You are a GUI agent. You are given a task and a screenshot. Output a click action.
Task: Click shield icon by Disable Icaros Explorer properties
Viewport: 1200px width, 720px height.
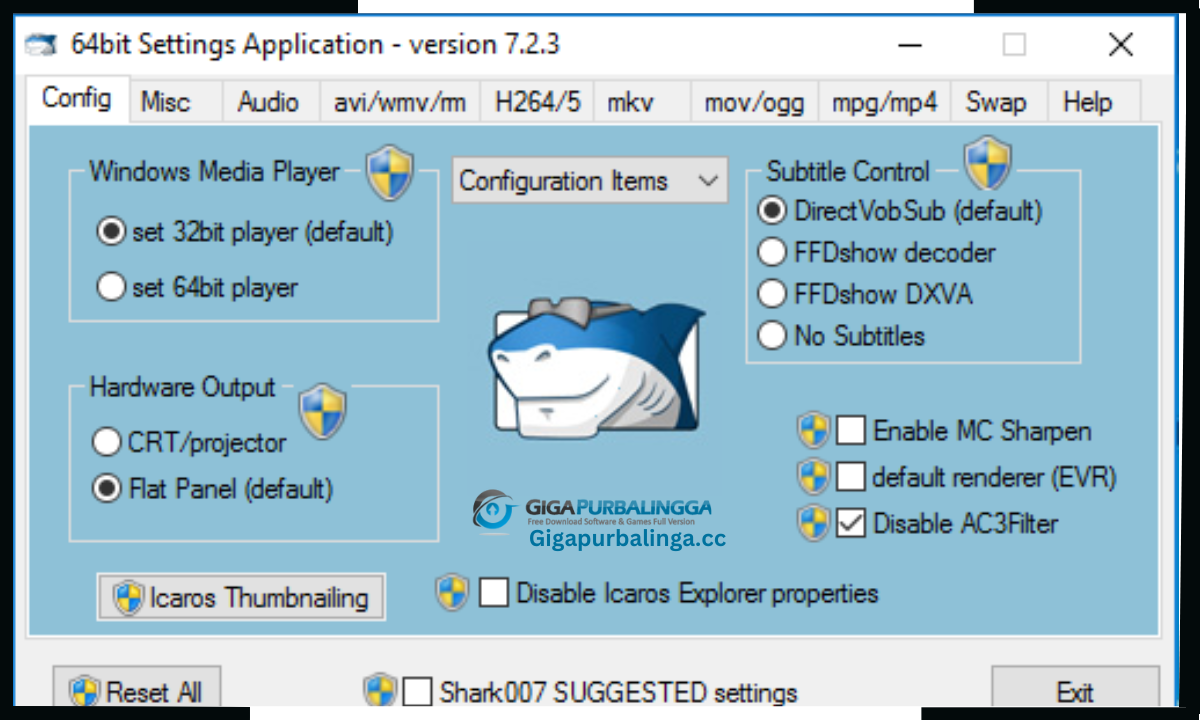[x=452, y=592]
